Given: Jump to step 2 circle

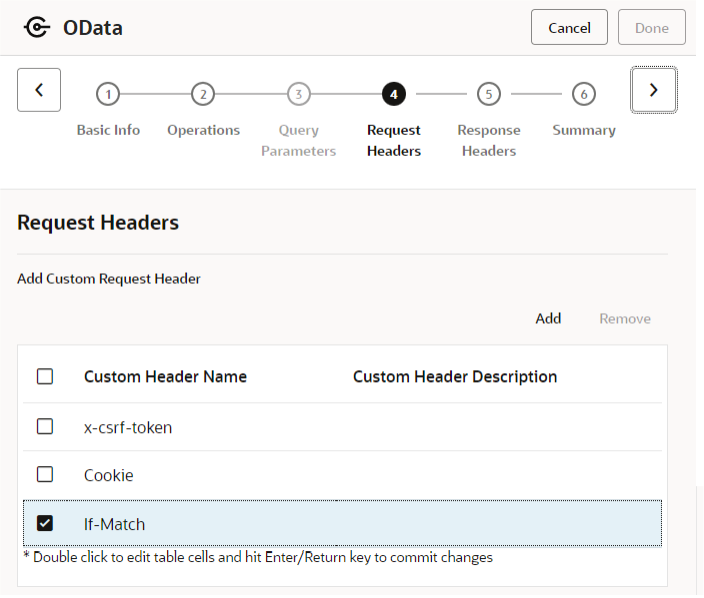Looking at the screenshot, I should pyautogui.click(x=203, y=94).
